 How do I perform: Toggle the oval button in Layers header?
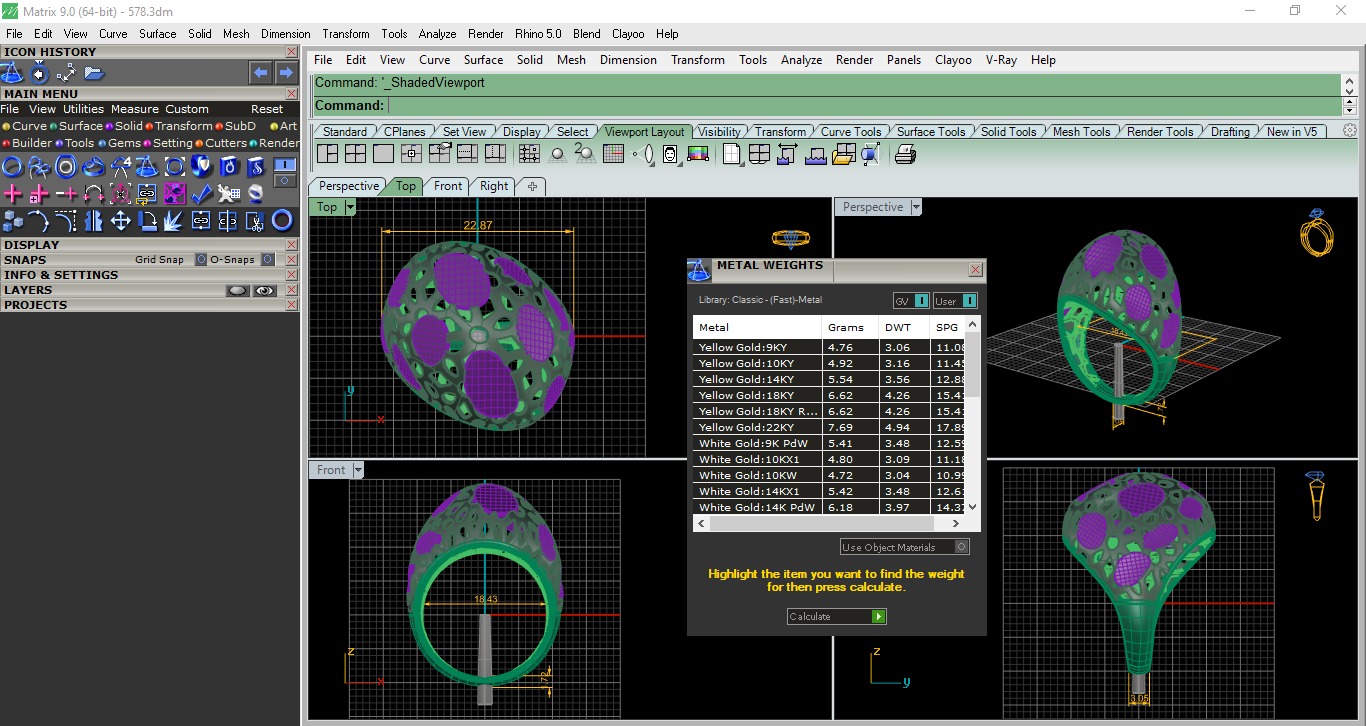coord(237,290)
